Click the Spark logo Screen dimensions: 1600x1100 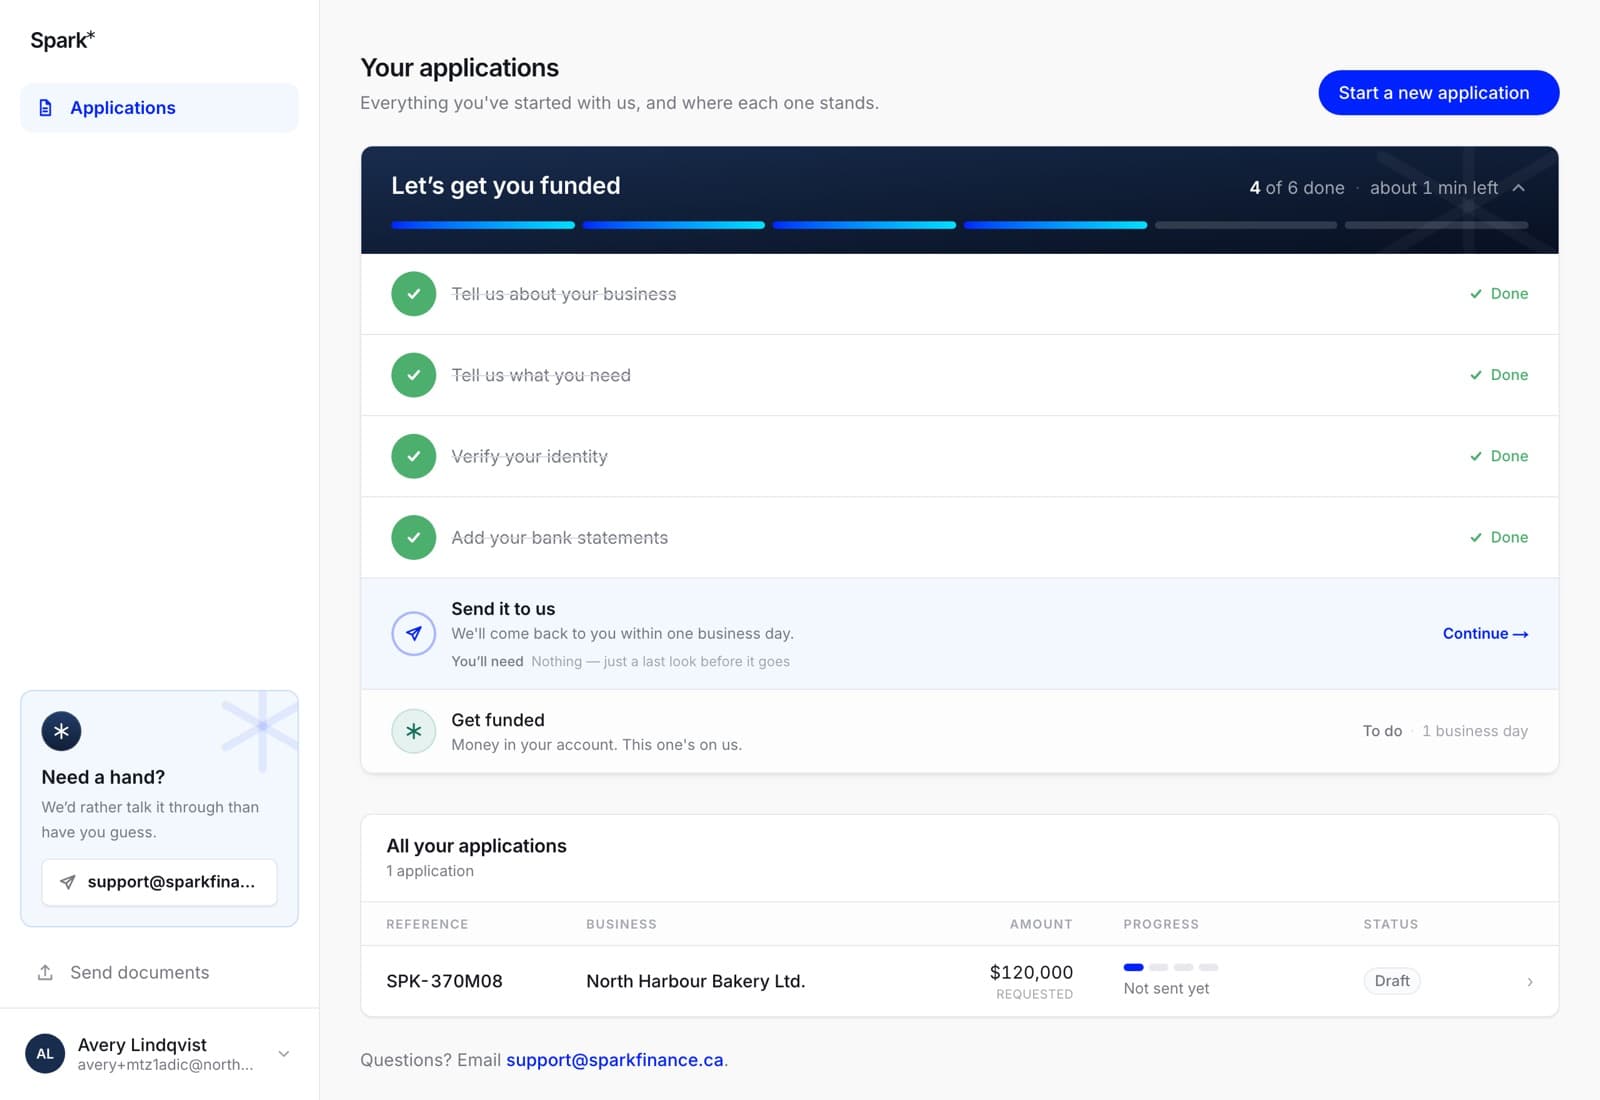pos(62,40)
